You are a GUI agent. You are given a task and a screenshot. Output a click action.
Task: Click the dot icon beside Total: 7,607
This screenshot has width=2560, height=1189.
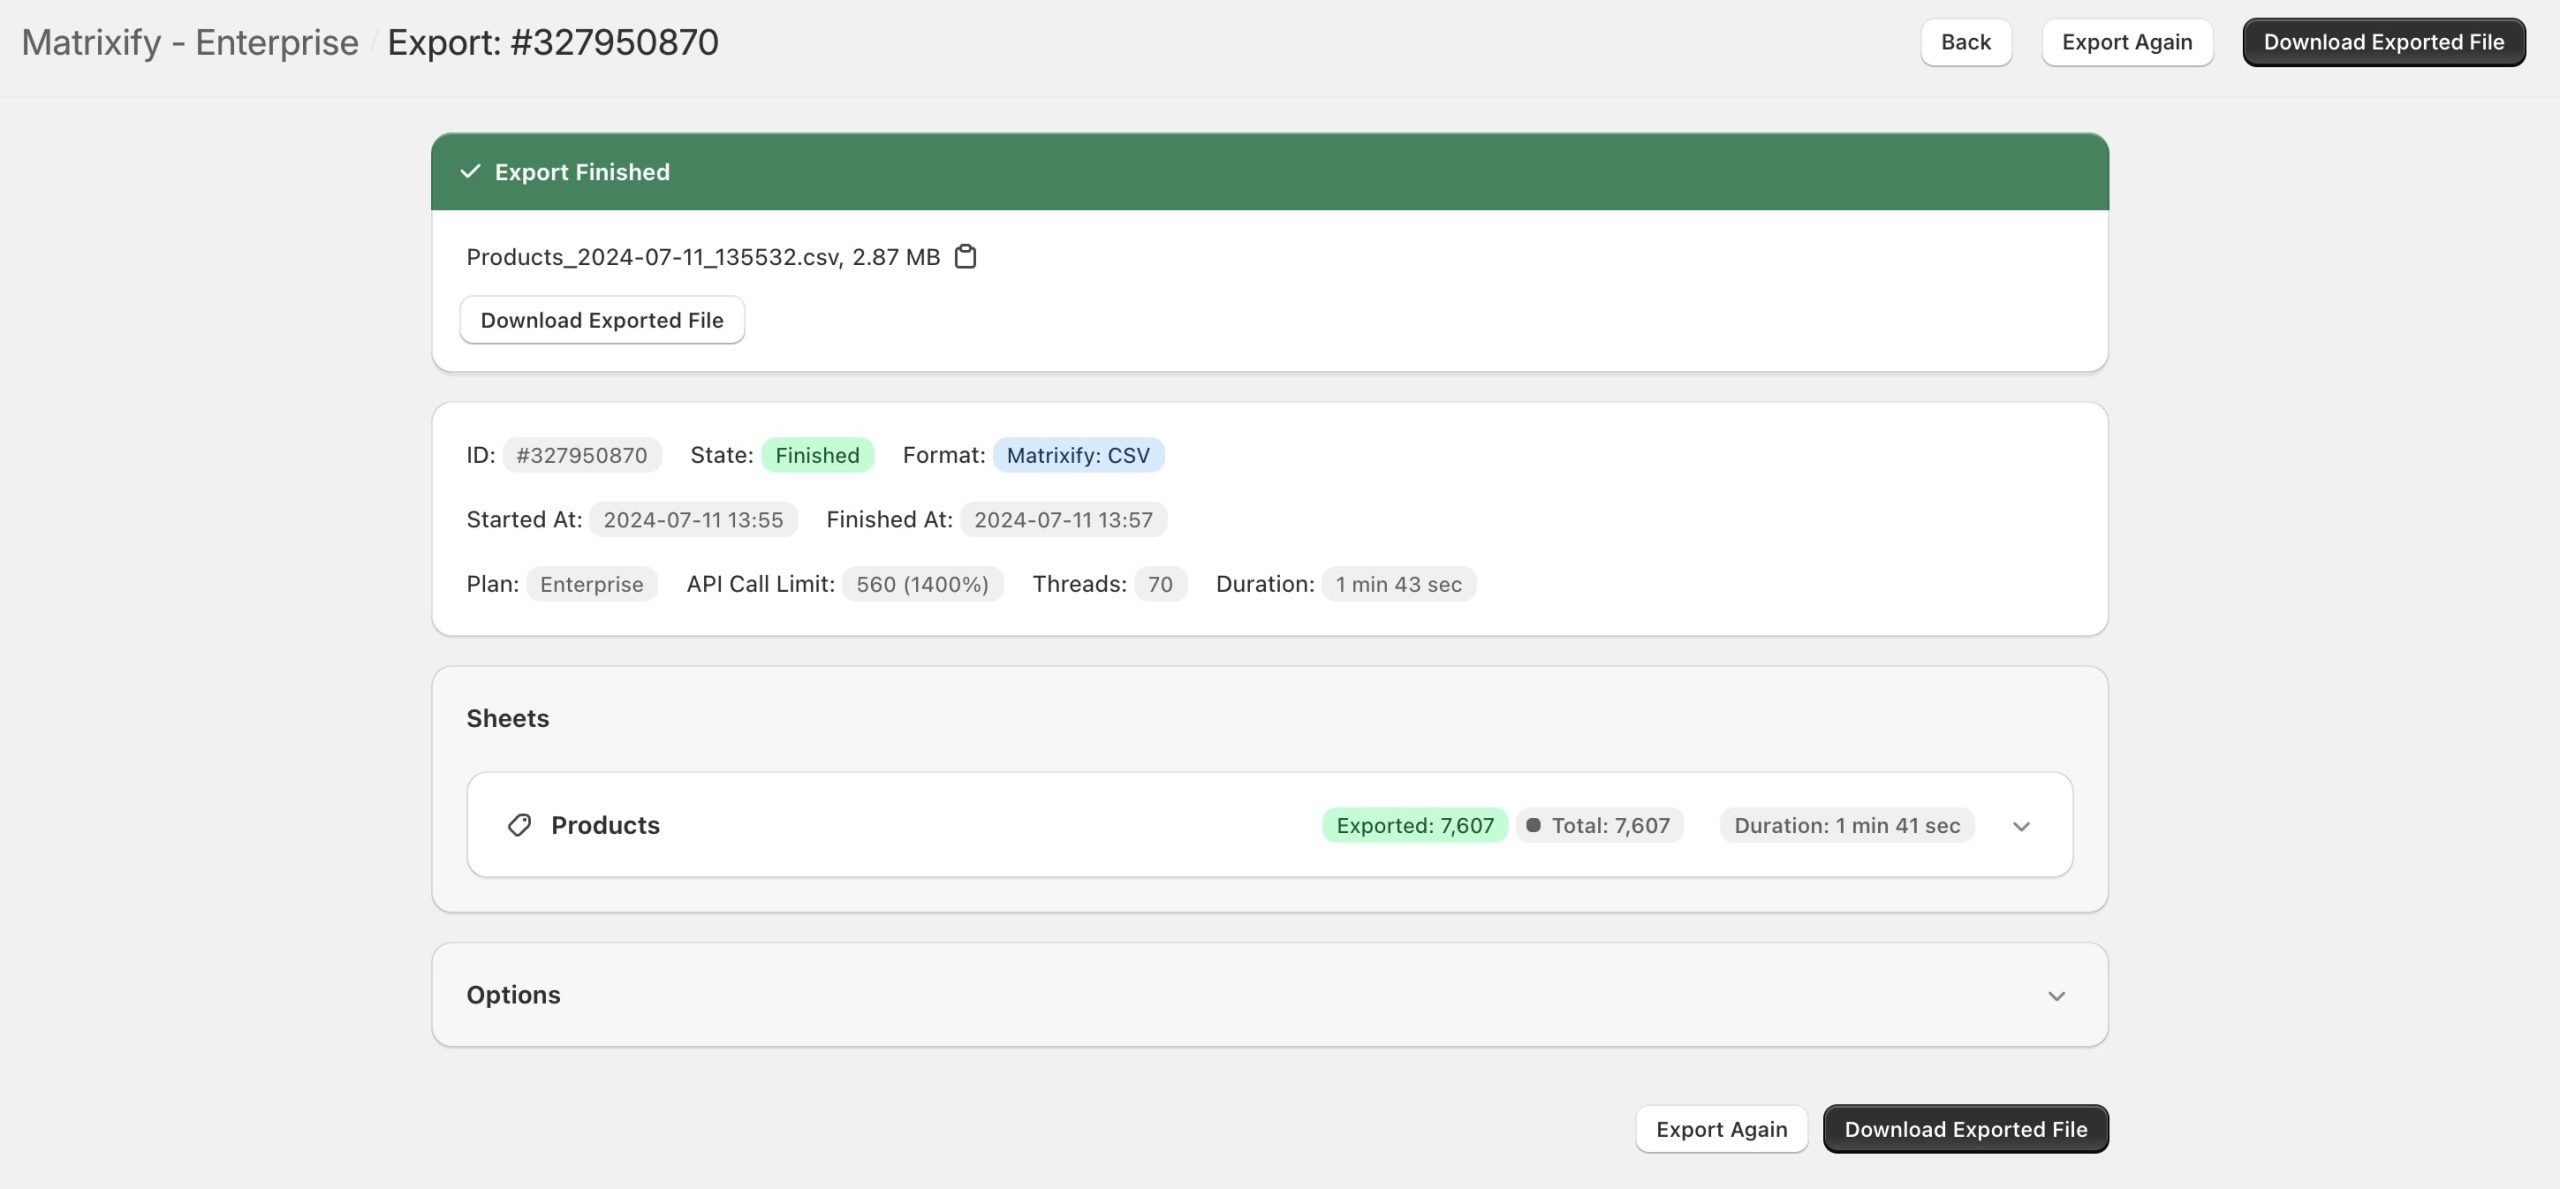coord(1533,825)
